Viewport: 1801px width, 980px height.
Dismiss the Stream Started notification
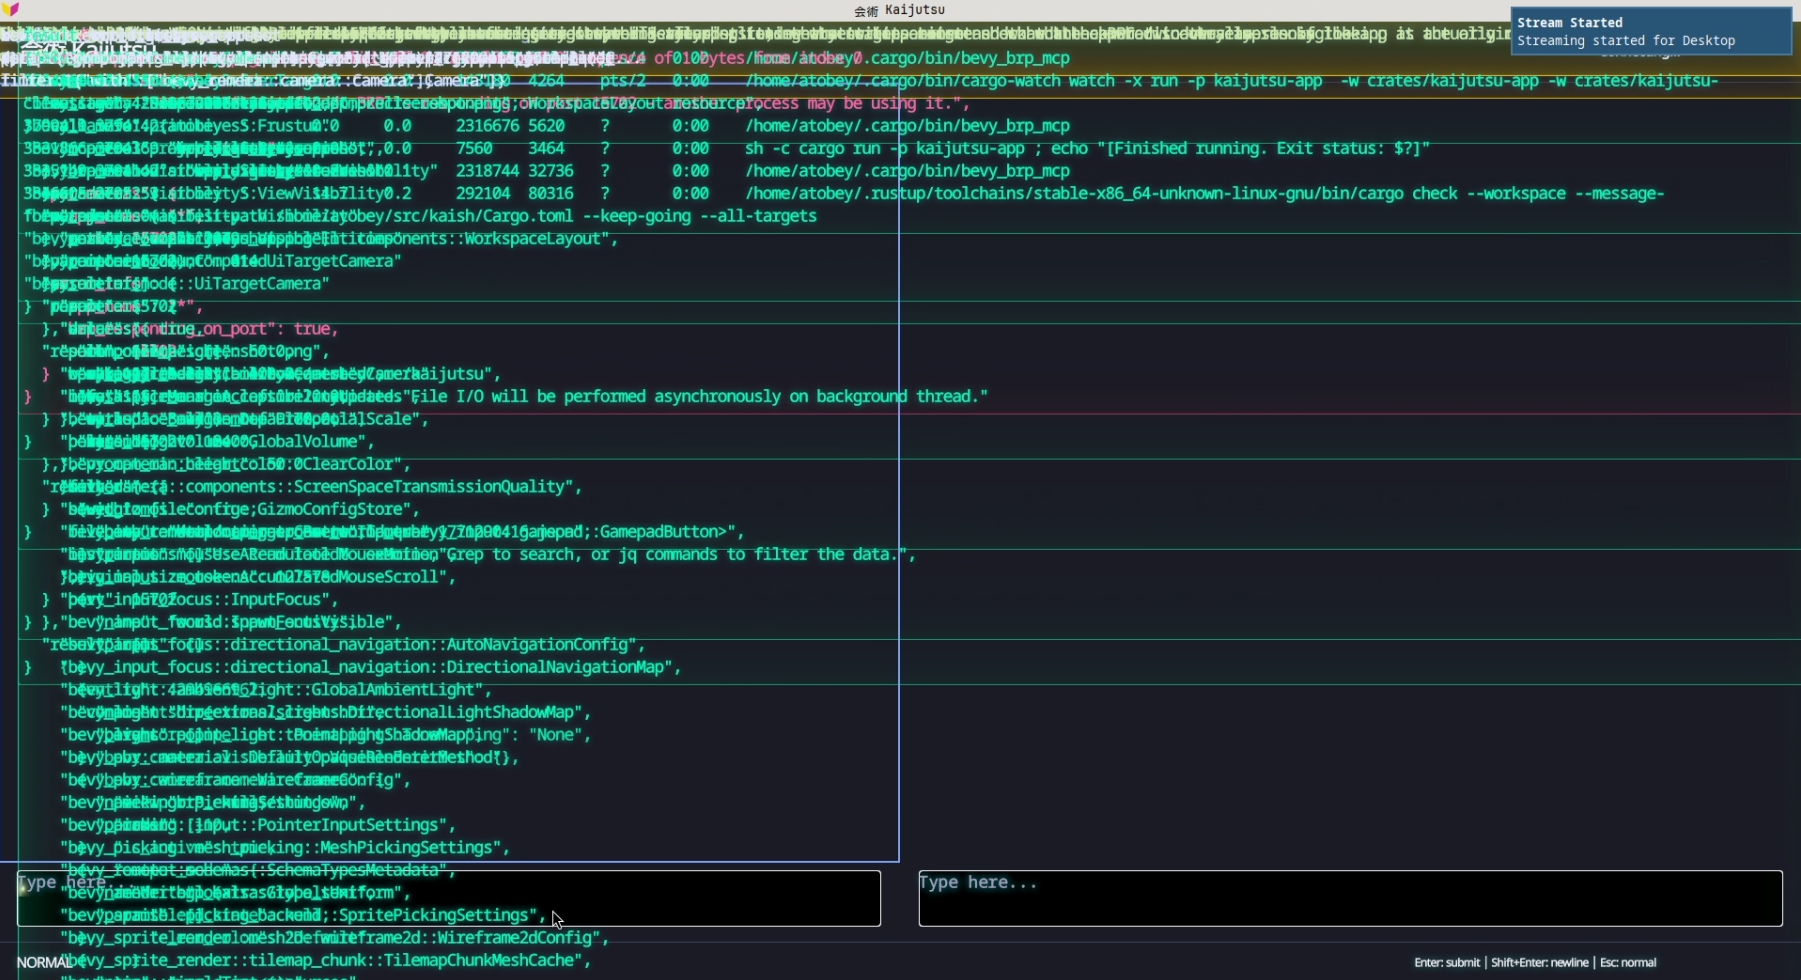[x=1650, y=31]
